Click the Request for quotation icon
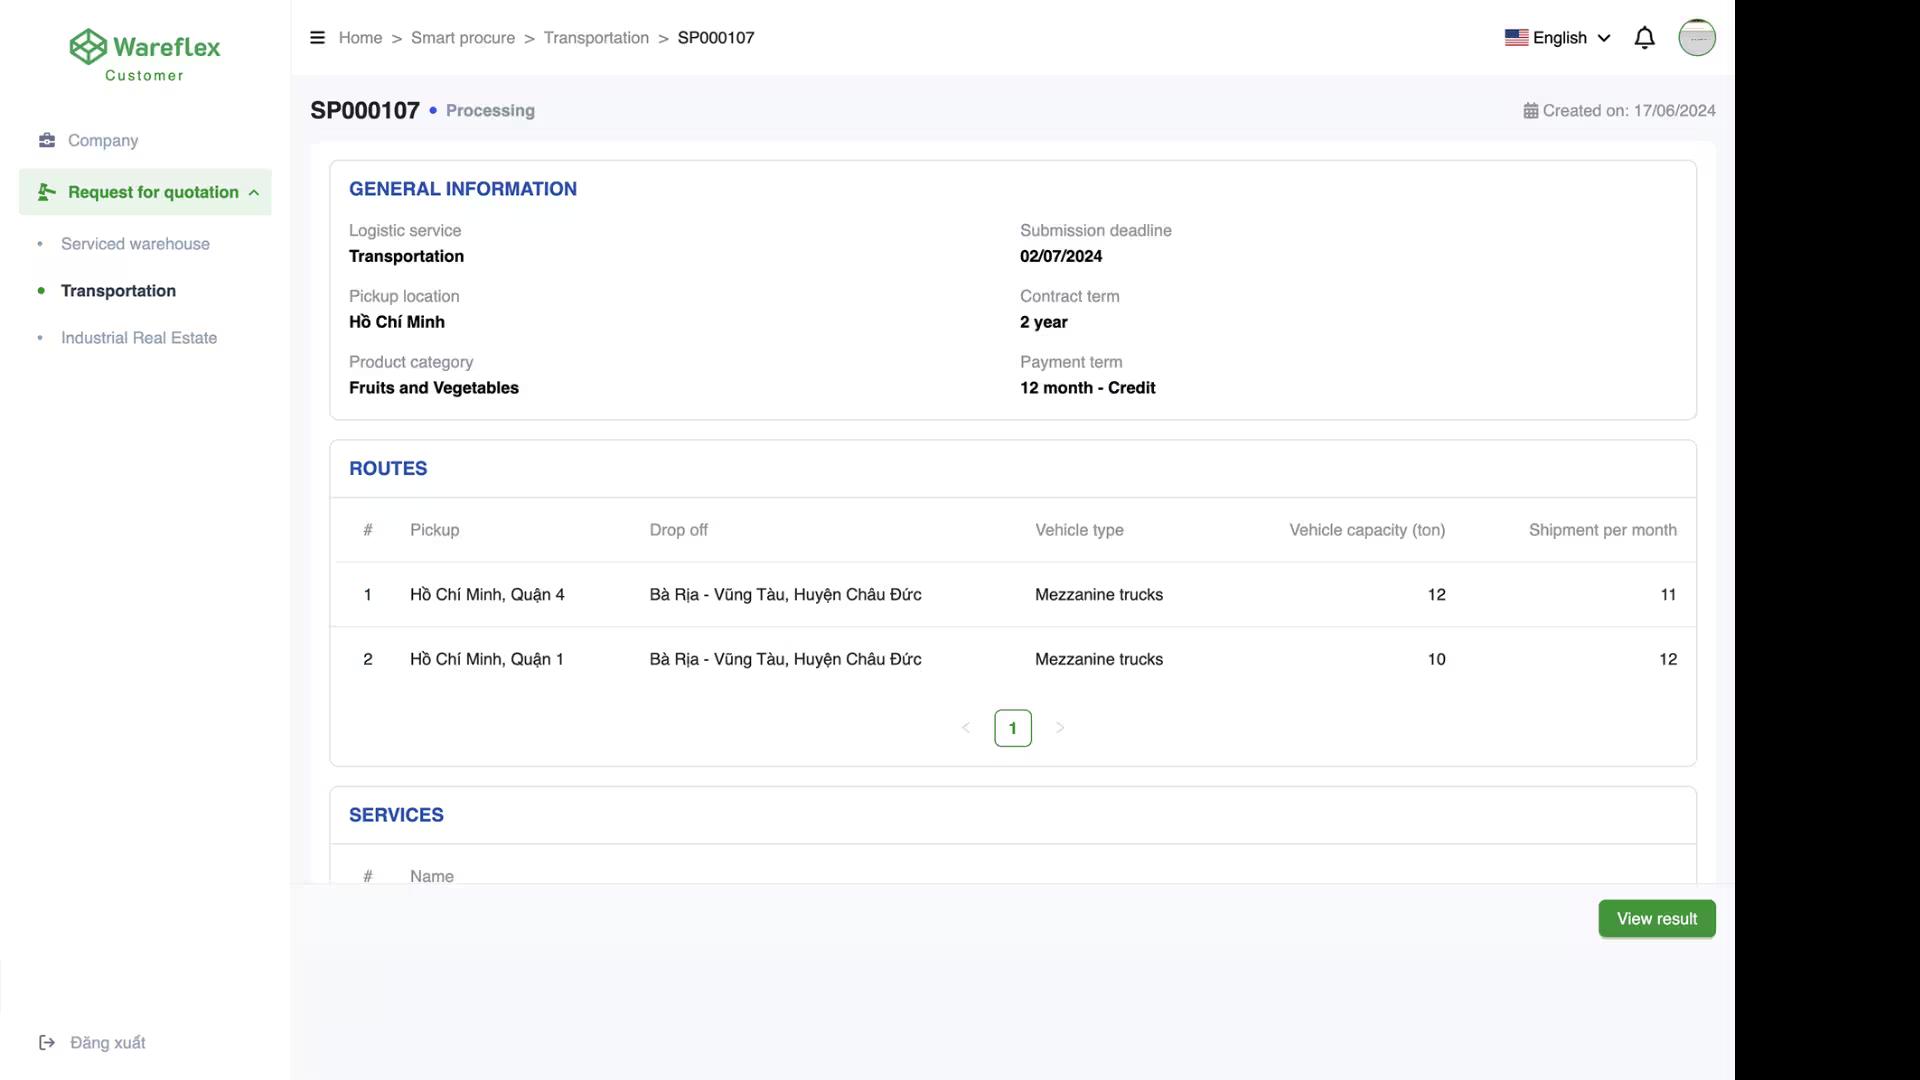 click(x=46, y=192)
